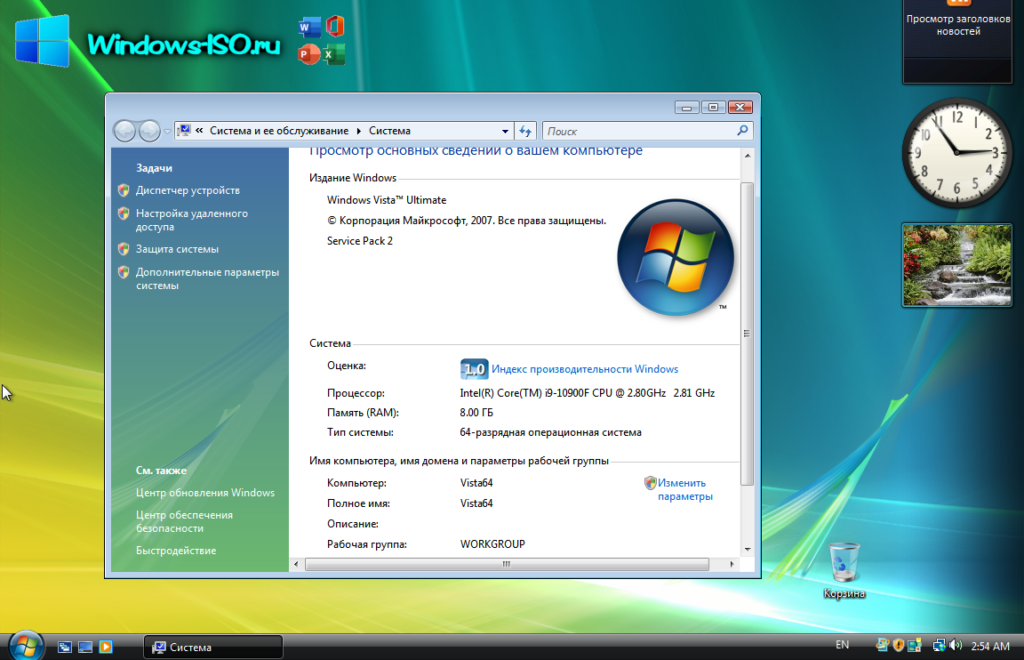1024x660 pixels.
Task: Go forward with the Forward navigation arrow
Action: 150,131
